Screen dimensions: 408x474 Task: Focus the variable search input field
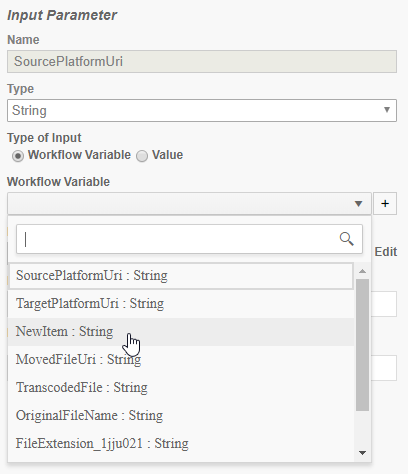coord(189,239)
